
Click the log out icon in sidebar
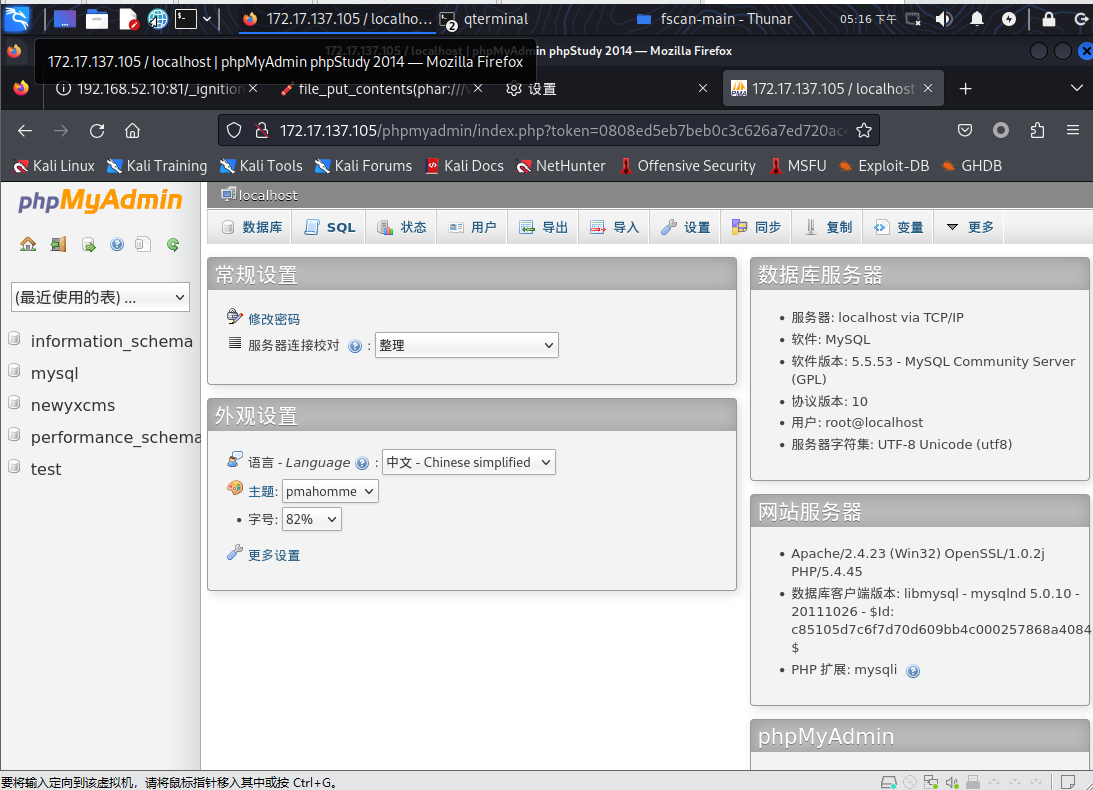[x=59, y=244]
